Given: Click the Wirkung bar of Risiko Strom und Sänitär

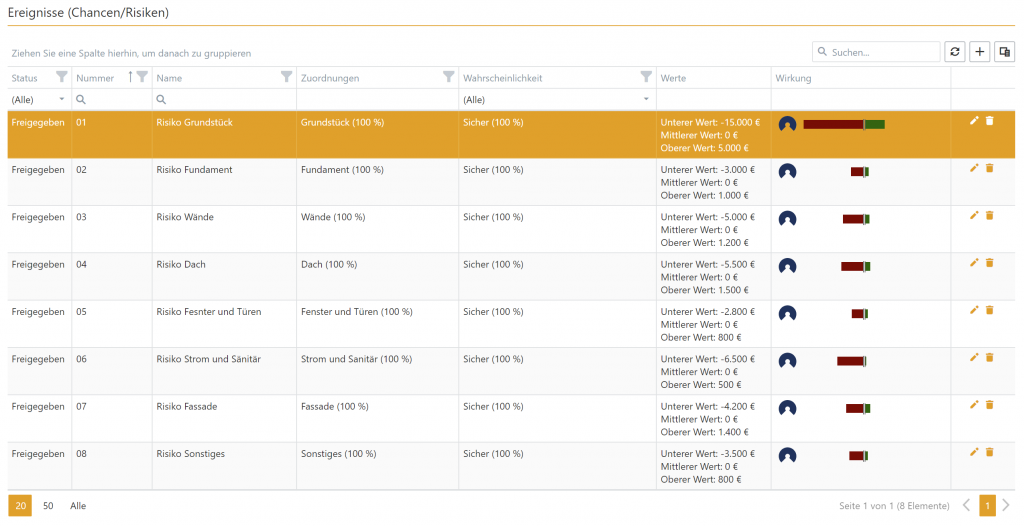Looking at the screenshot, I should [x=851, y=361].
